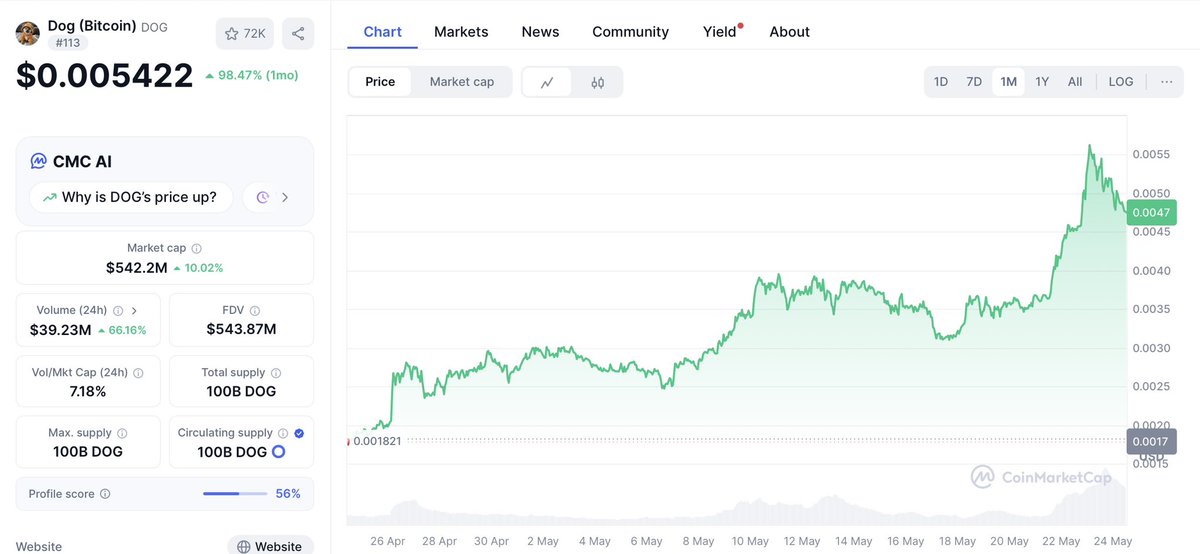
Task: Click the $39.23M volume value
Action: pyautogui.click(x=63, y=330)
